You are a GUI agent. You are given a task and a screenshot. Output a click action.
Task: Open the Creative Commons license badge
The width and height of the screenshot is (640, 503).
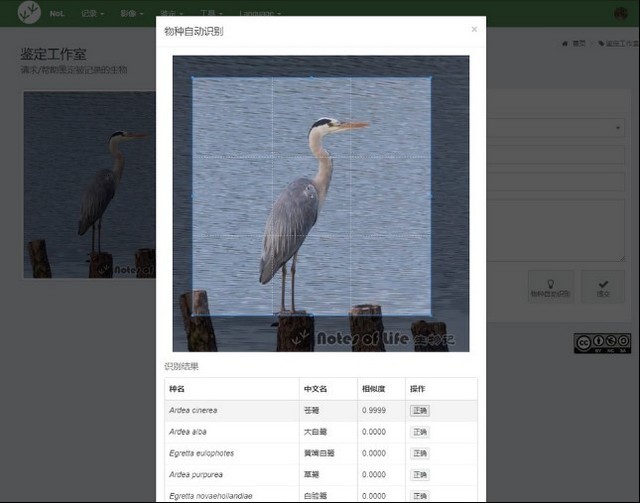point(602,343)
